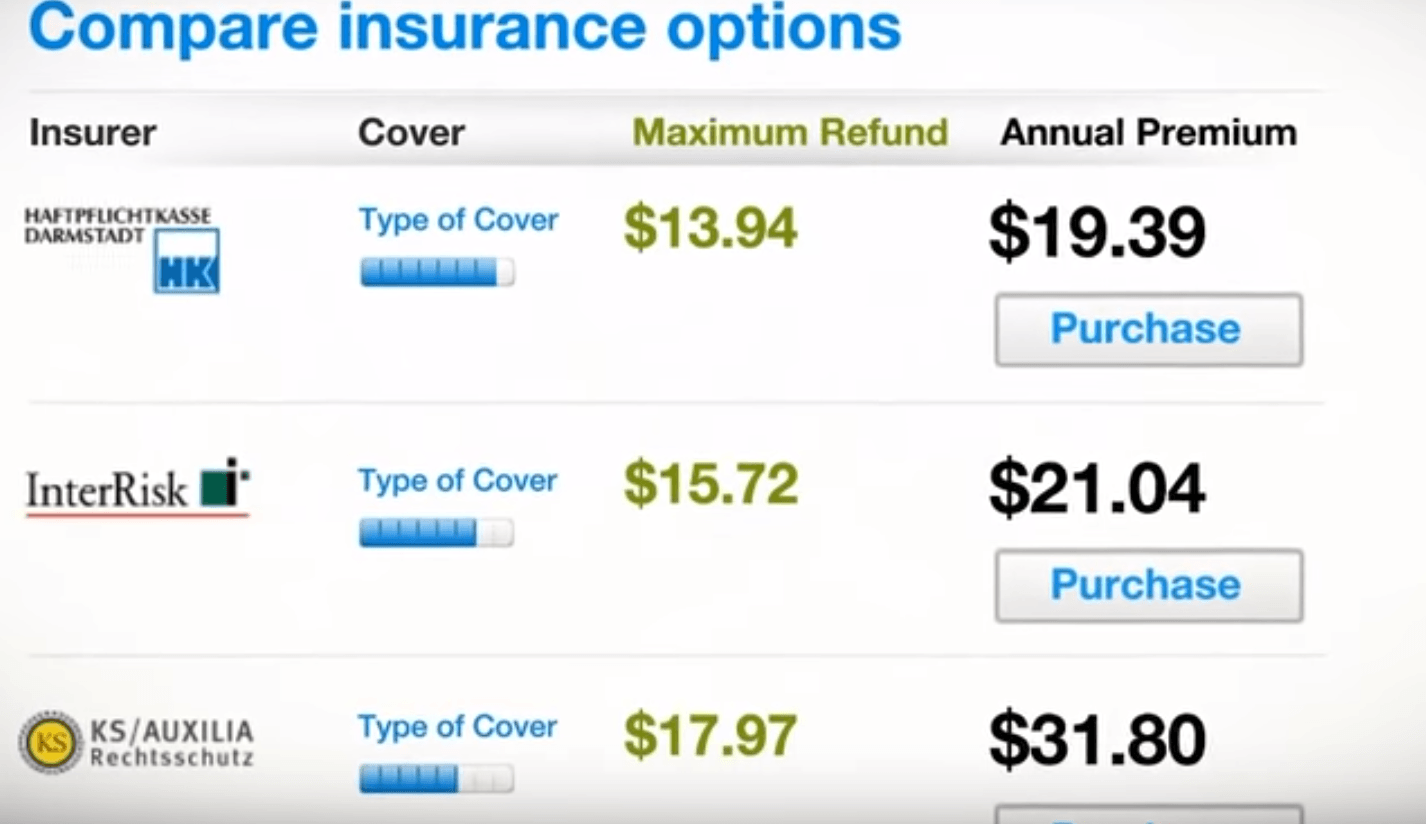Select the $15.72 maximum refund amount
This screenshot has width=1426, height=824.
coord(710,485)
